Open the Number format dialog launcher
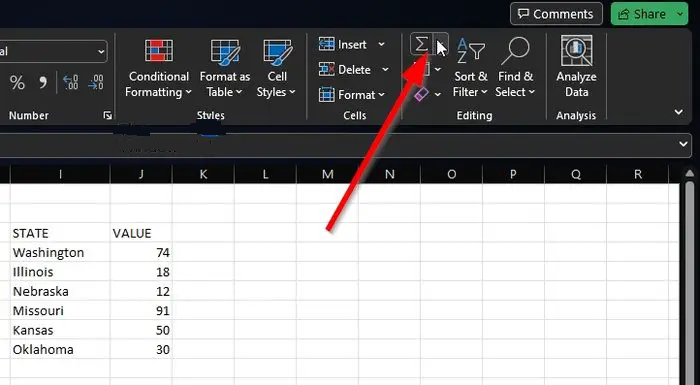The image size is (700, 385). pyautogui.click(x=108, y=116)
